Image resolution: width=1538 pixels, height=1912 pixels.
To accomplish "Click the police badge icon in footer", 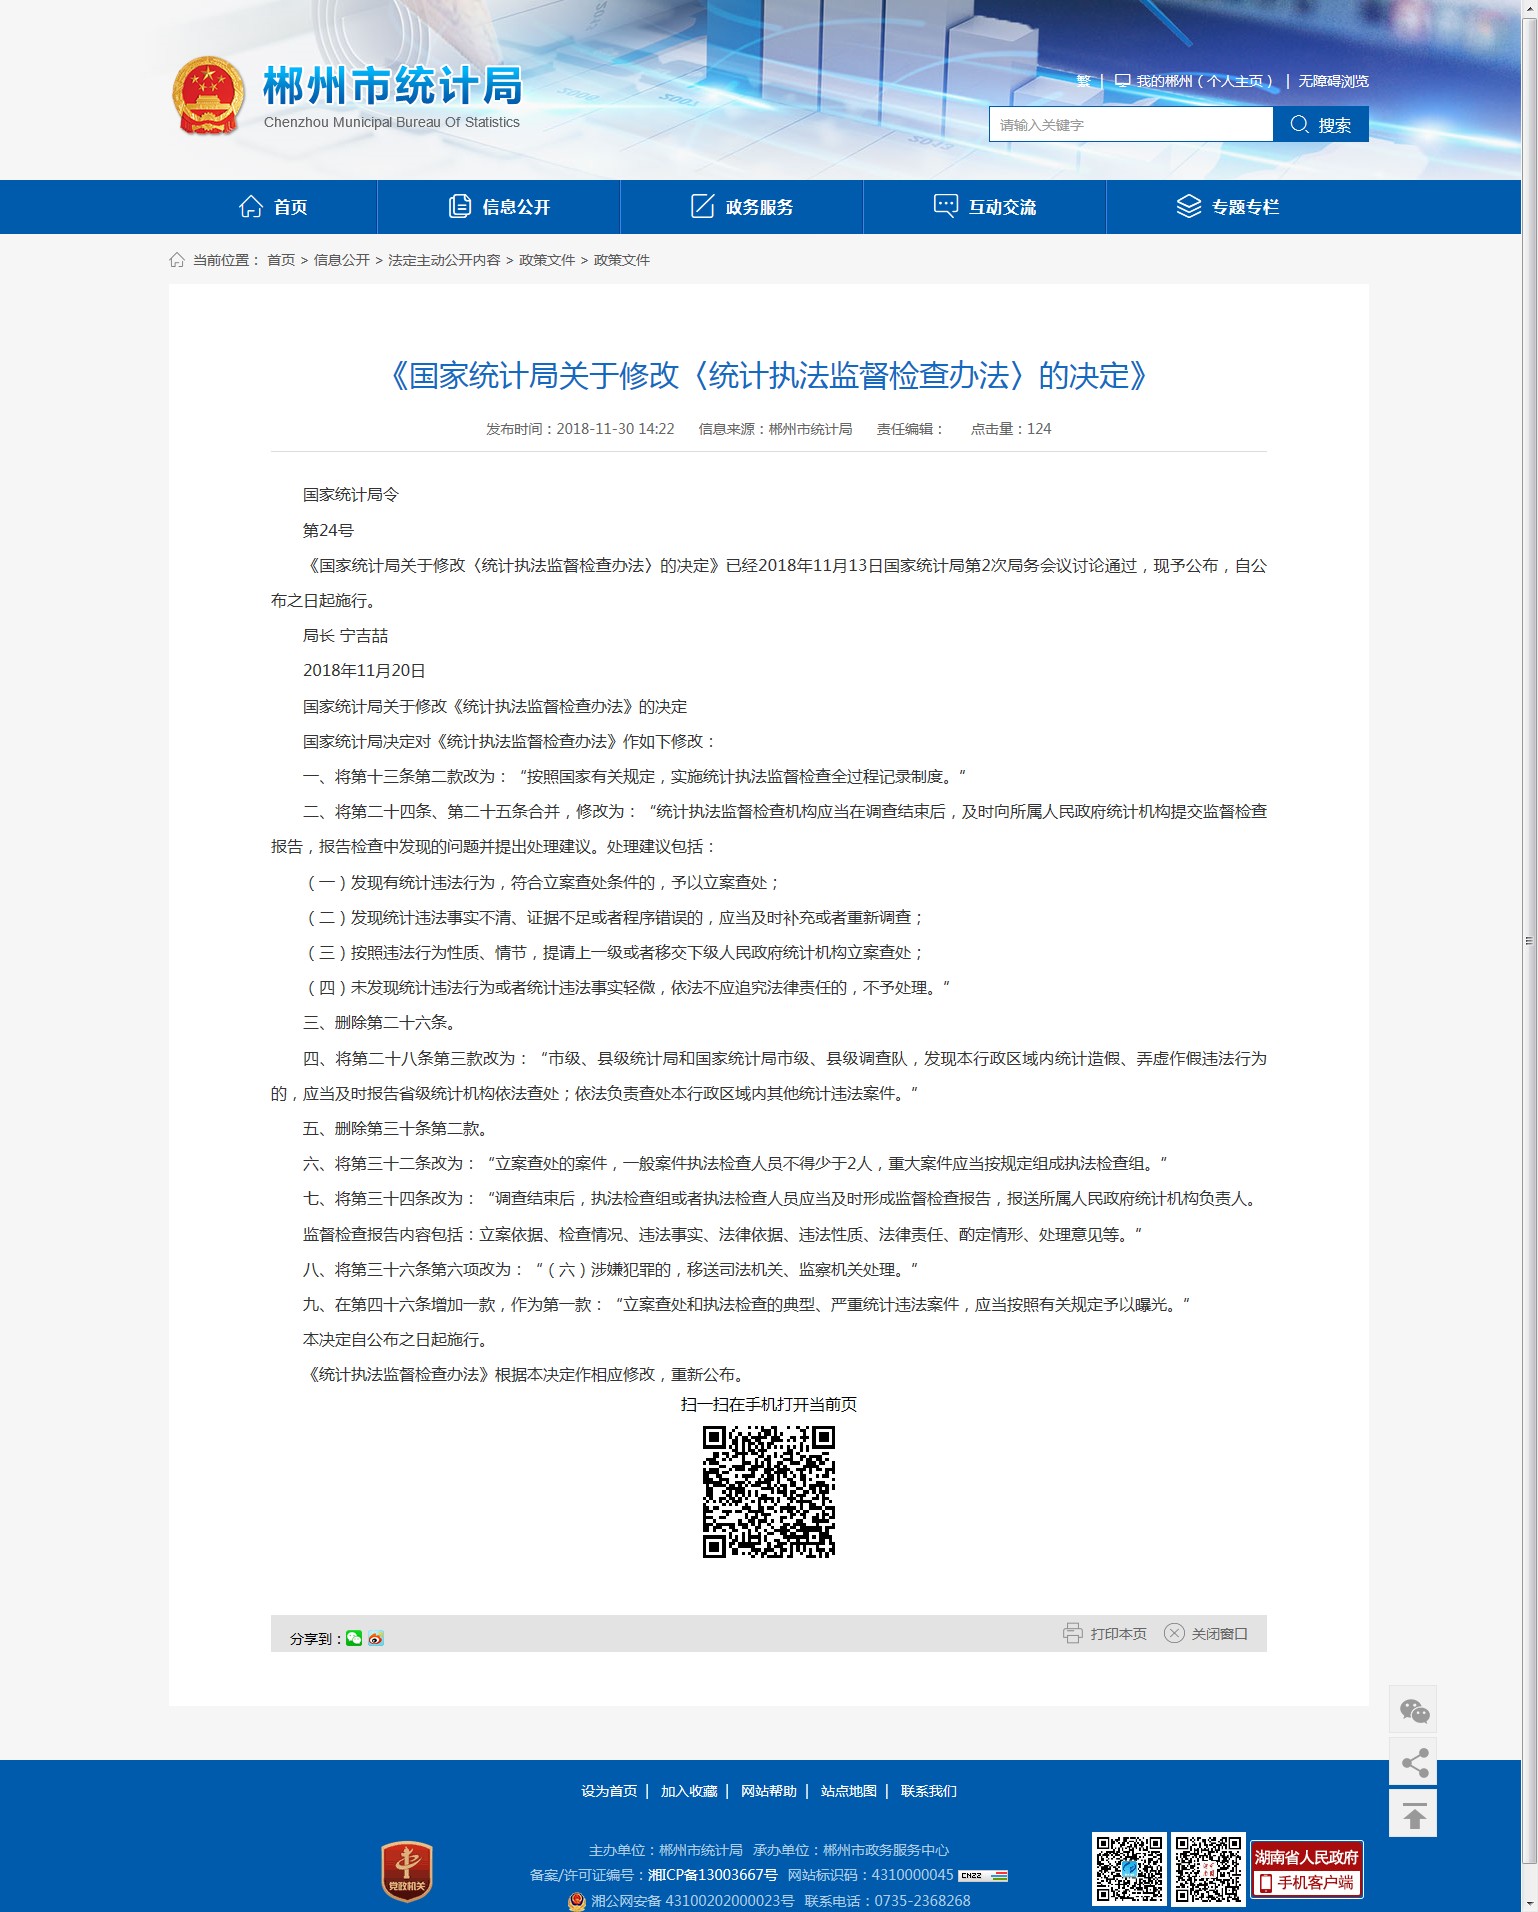I will tap(577, 1901).
